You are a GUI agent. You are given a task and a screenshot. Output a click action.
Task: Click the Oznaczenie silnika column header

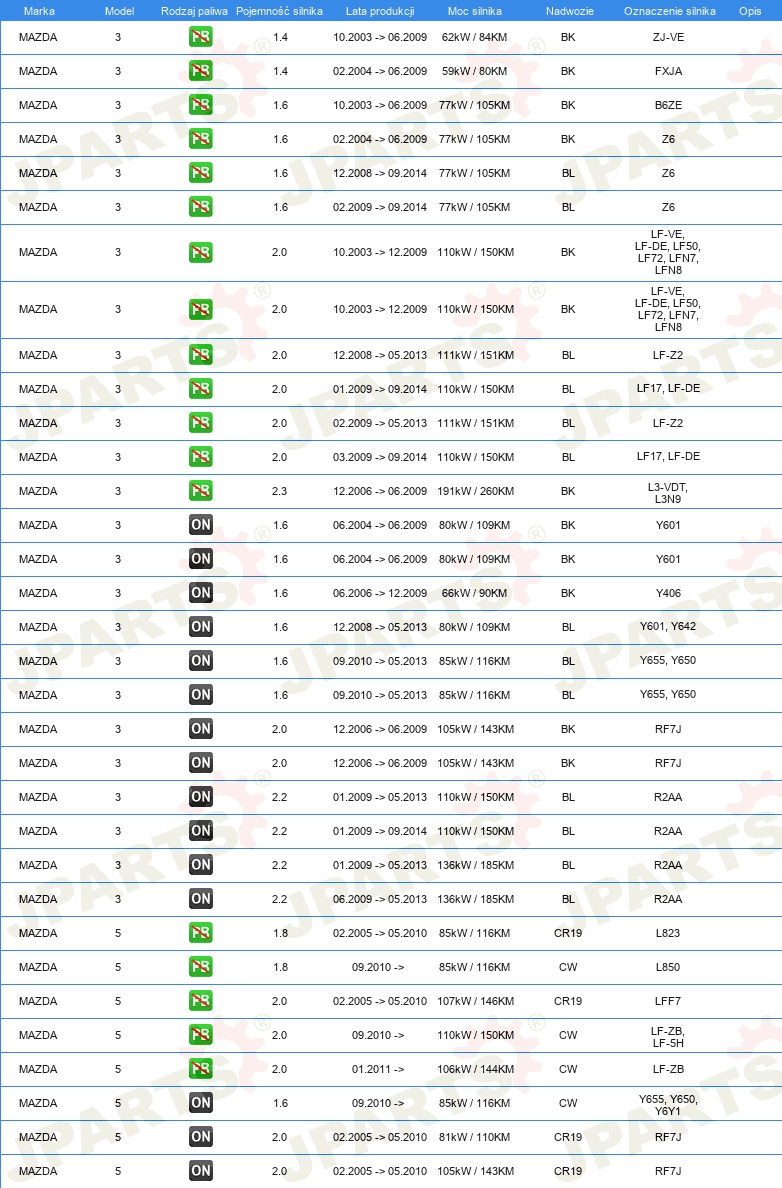[670, 11]
